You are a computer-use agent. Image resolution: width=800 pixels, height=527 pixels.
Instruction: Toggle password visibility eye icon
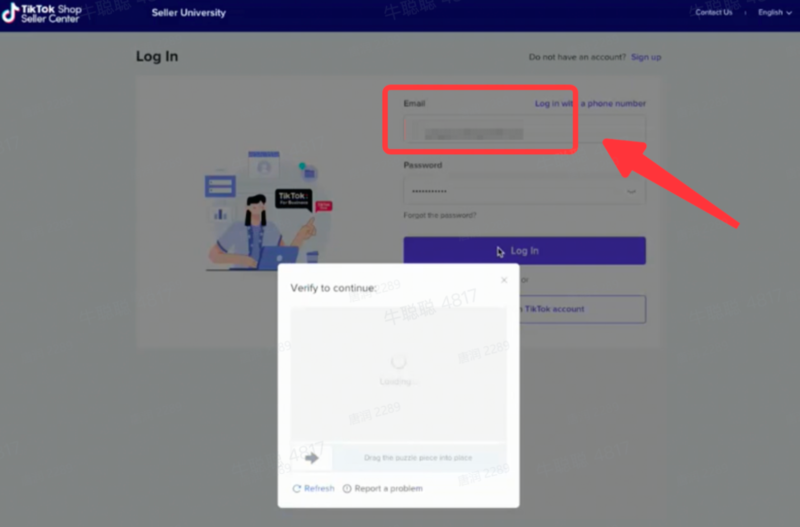[x=631, y=190]
